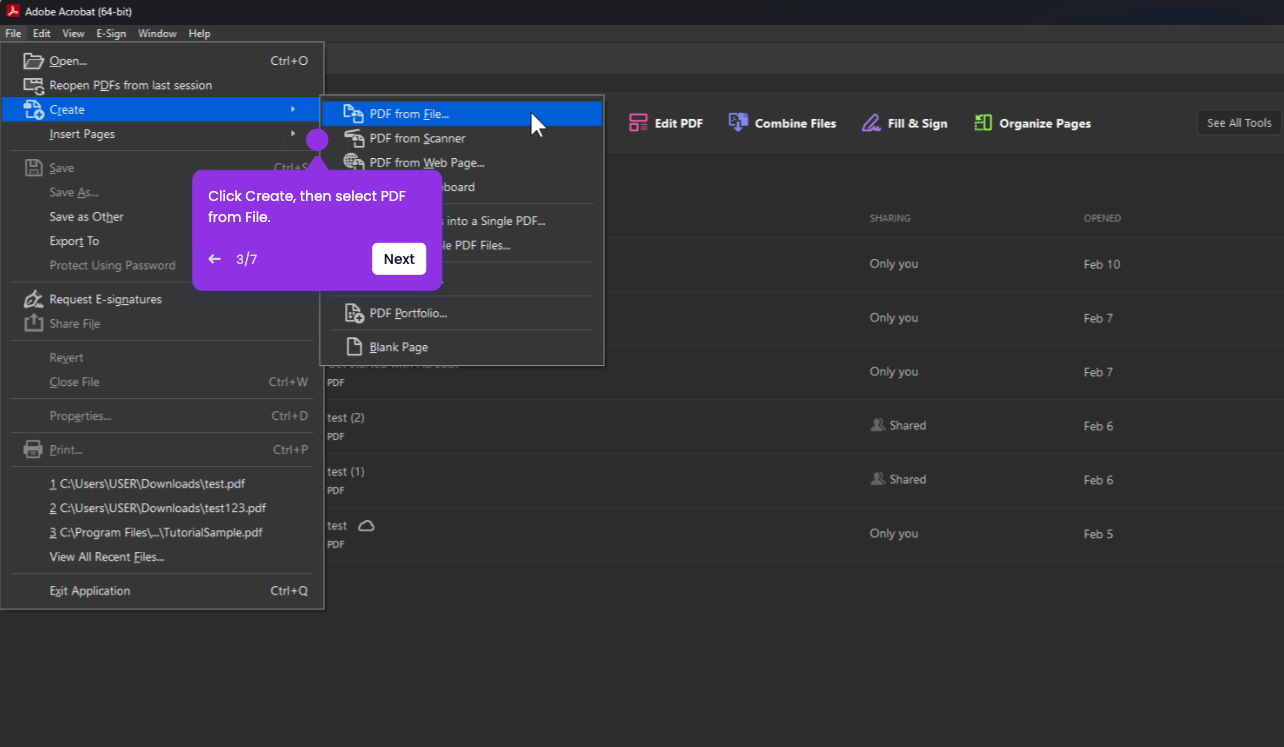Click the PDF from File icon
This screenshot has height=747, width=1284.
[x=354, y=114]
